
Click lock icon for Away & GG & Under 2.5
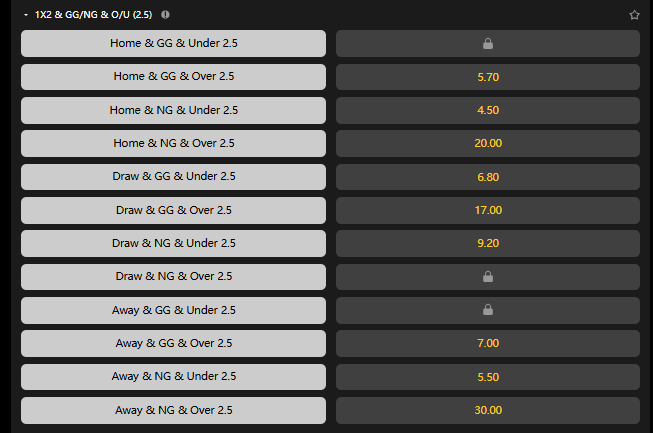tap(488, 310)
